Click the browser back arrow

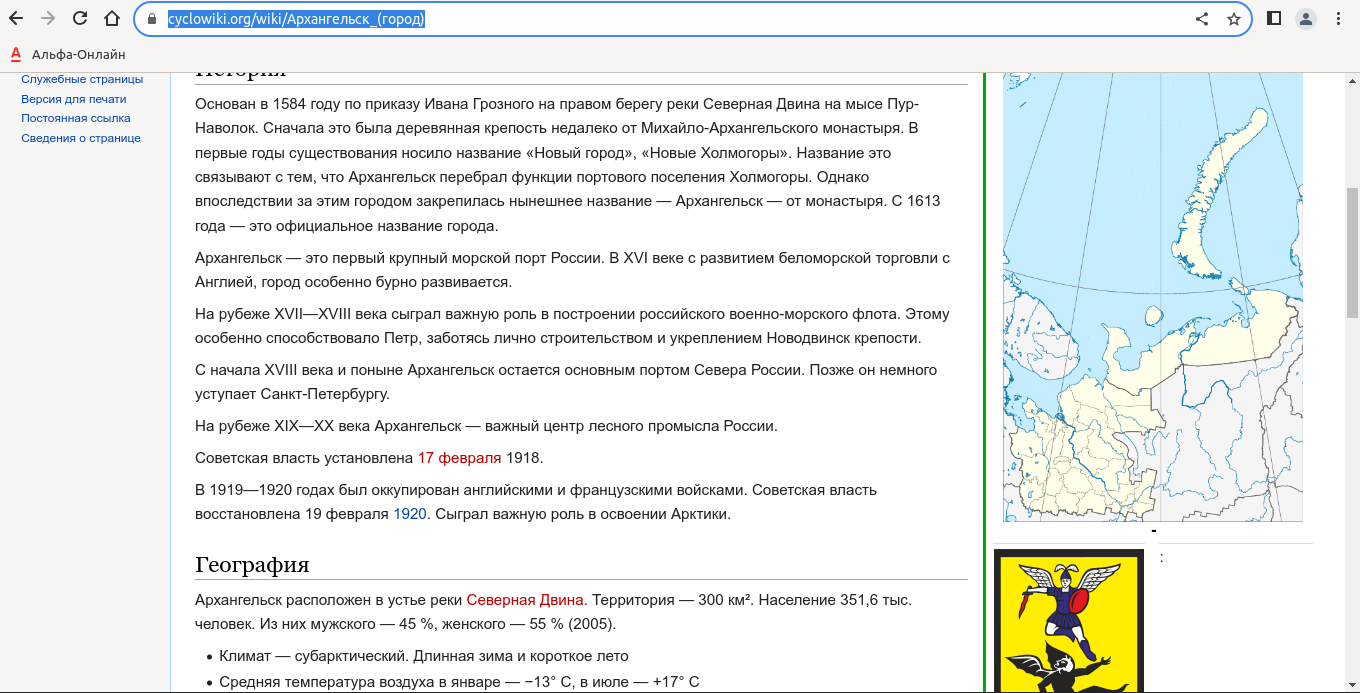[16, 18]
